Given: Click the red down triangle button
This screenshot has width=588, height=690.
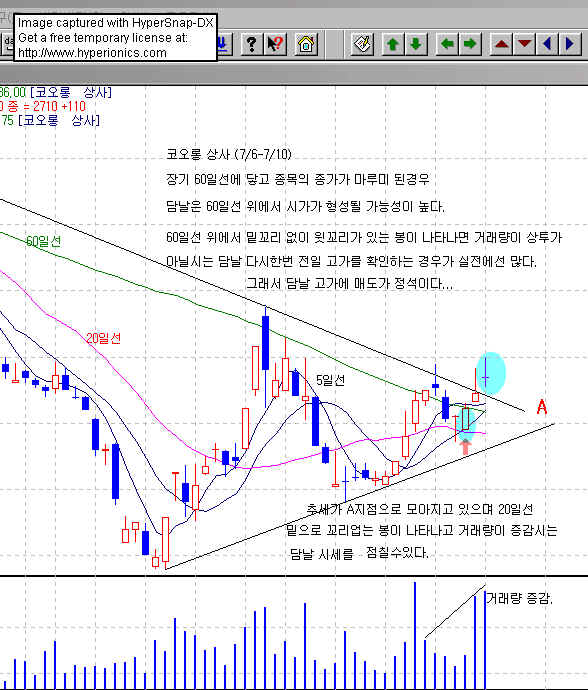Looking at the screenshot, I should point(524,44).
